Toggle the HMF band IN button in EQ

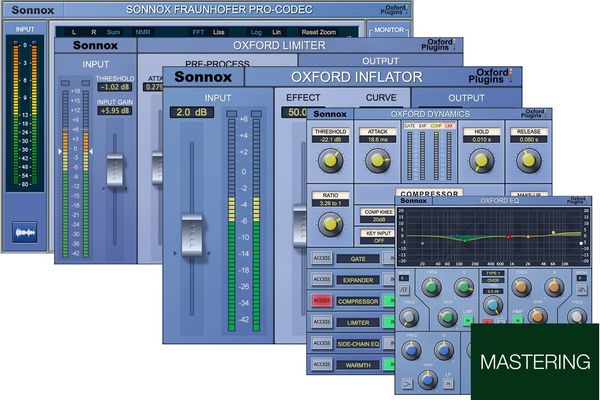coord(517,320)
